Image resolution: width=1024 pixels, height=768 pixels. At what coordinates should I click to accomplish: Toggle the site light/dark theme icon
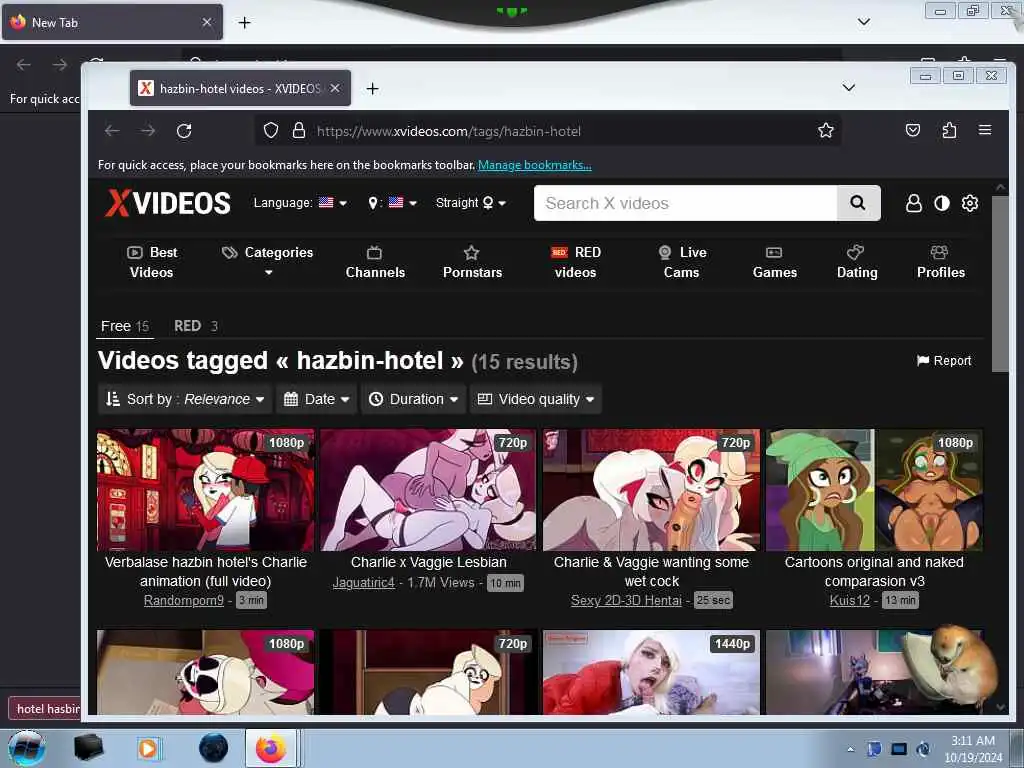tap(942, 203)
